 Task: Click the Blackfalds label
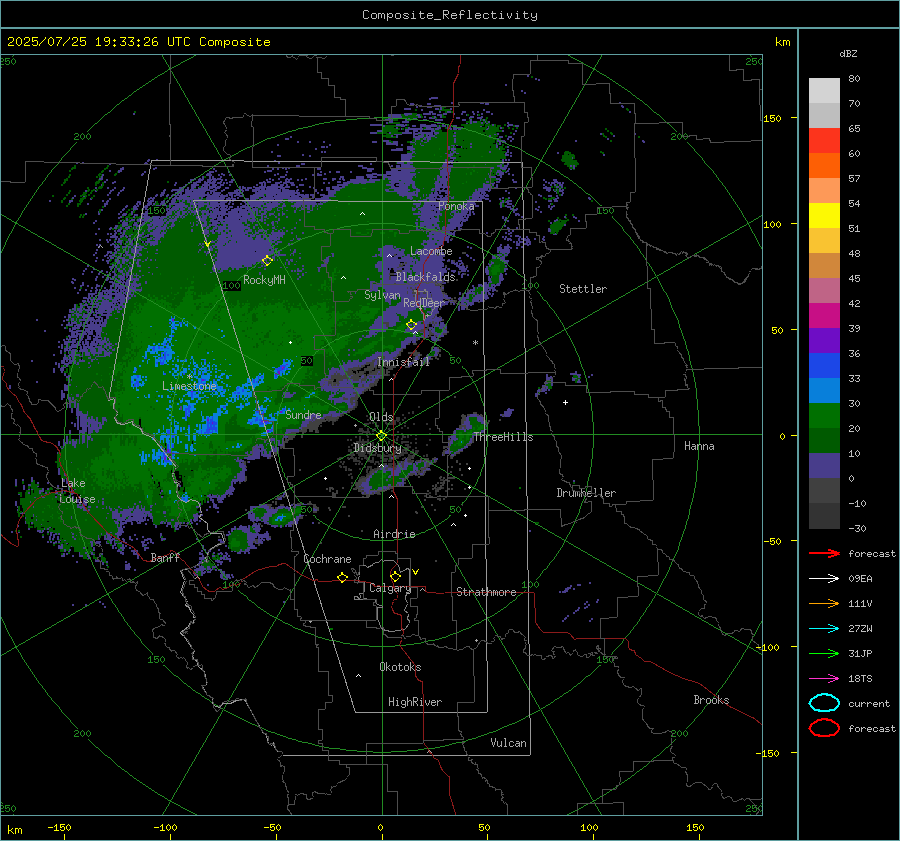[x=425, y=277]
